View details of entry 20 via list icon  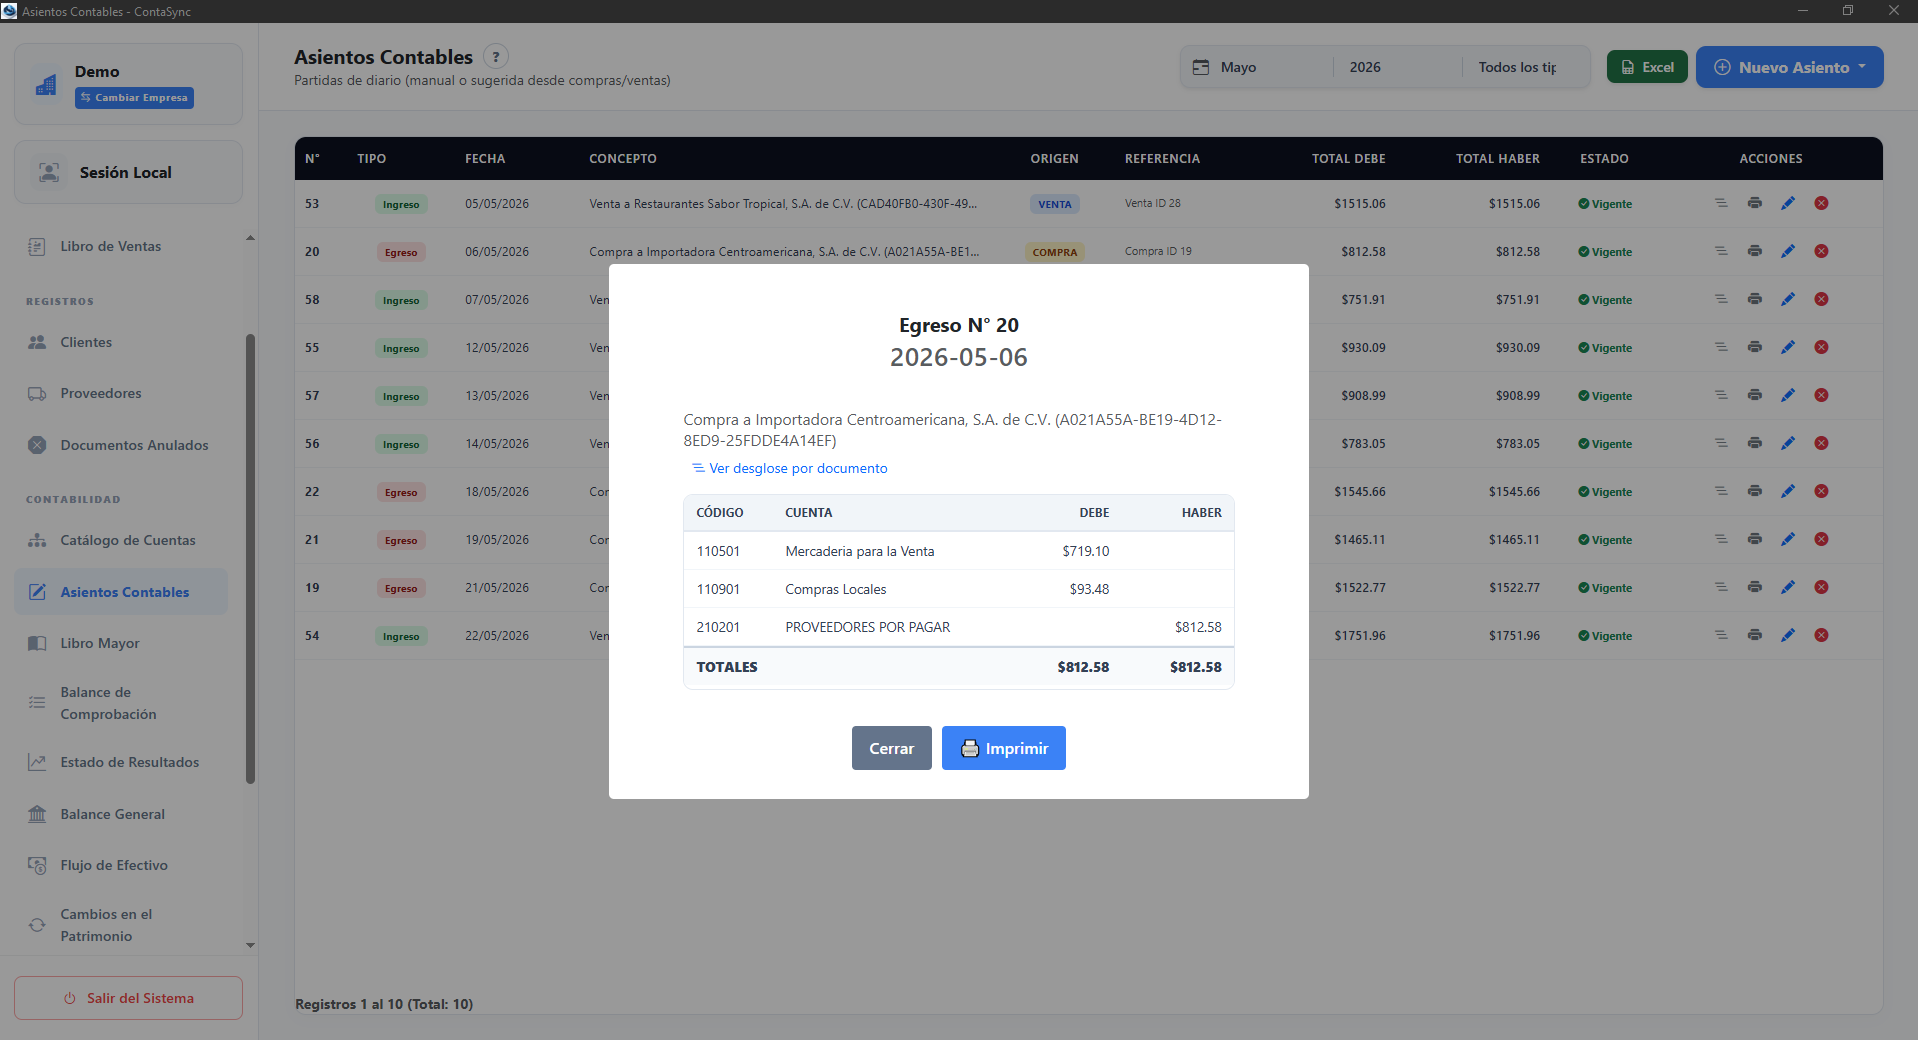point(1721,251)
